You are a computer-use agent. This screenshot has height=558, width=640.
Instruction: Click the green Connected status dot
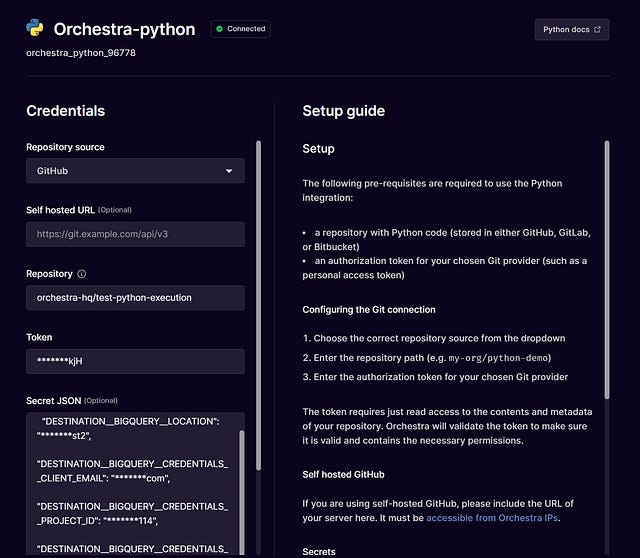(219, 29)
